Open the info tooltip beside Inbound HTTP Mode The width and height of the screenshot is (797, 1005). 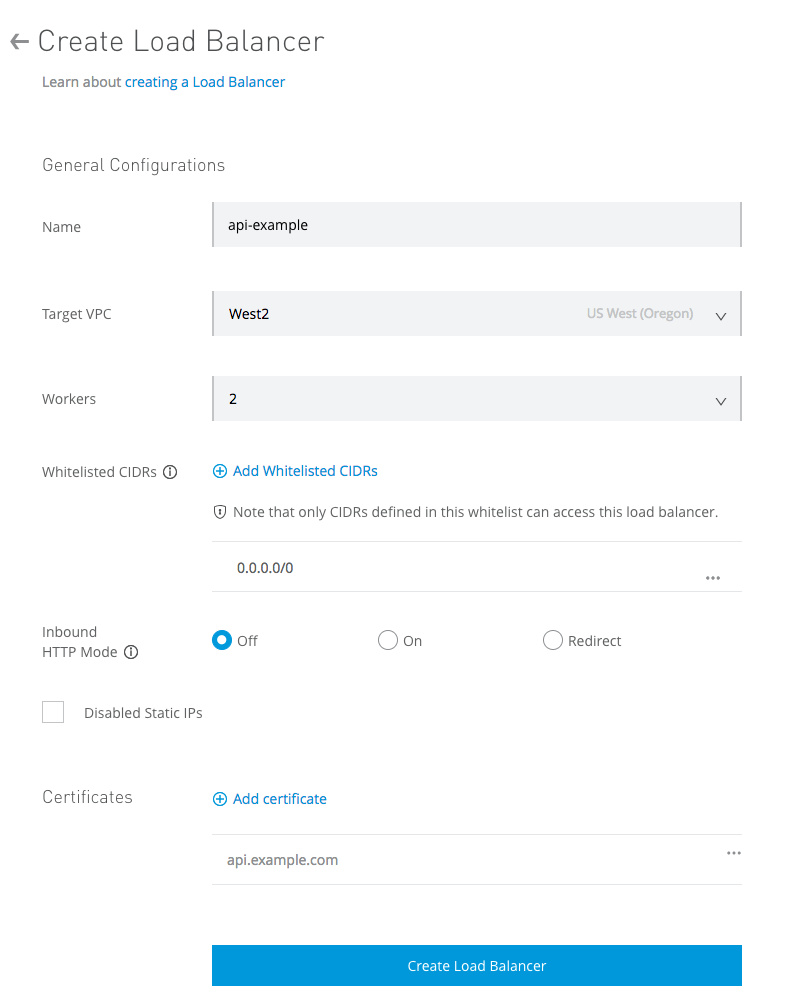click(132, 652)
